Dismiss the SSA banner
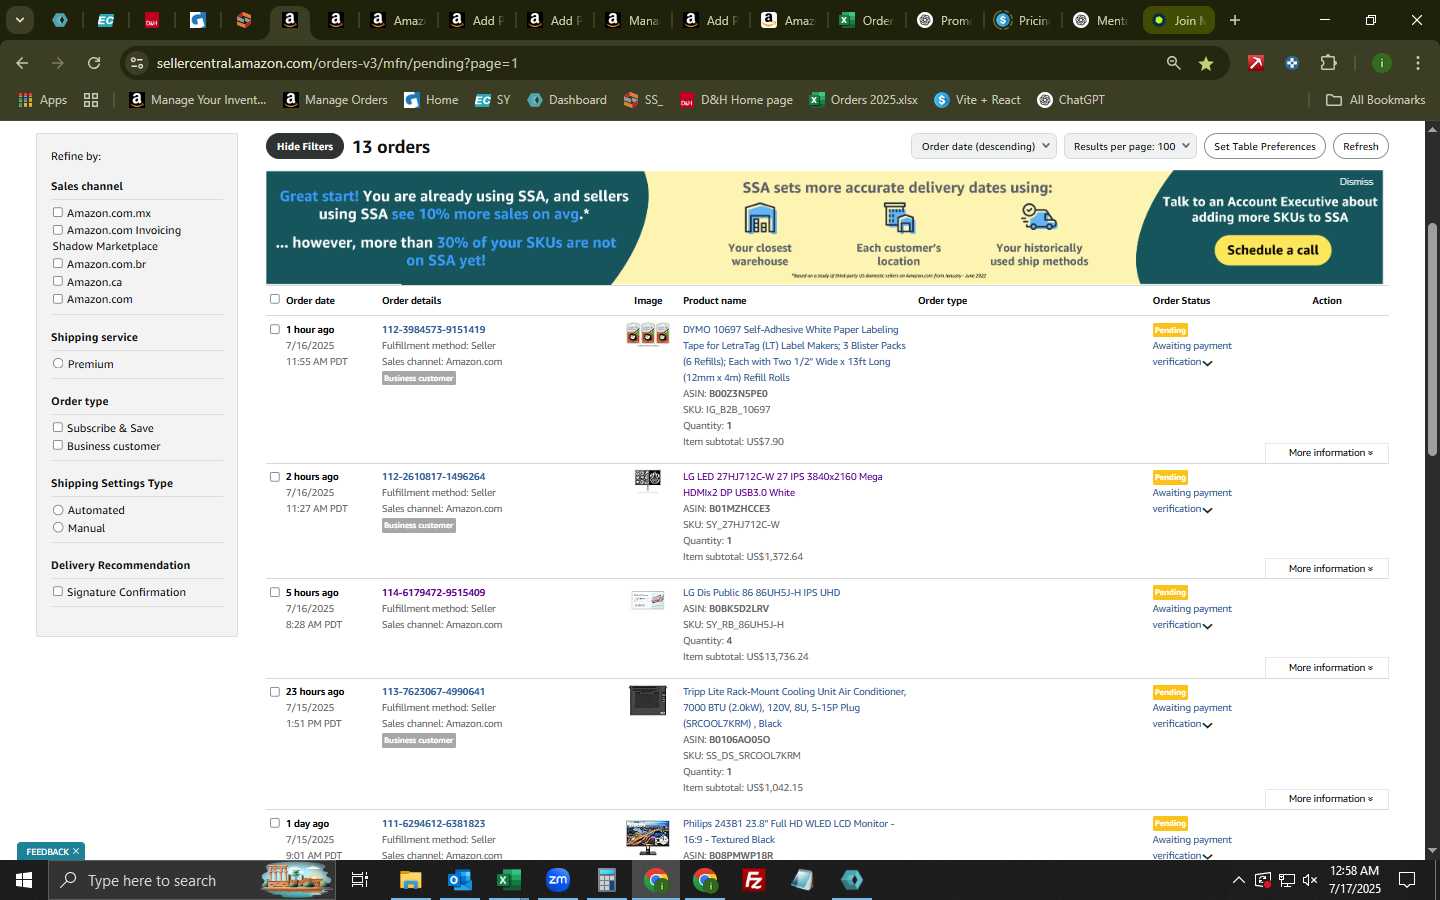The width and height of the screenshot is (1440, 900). 1356,181
